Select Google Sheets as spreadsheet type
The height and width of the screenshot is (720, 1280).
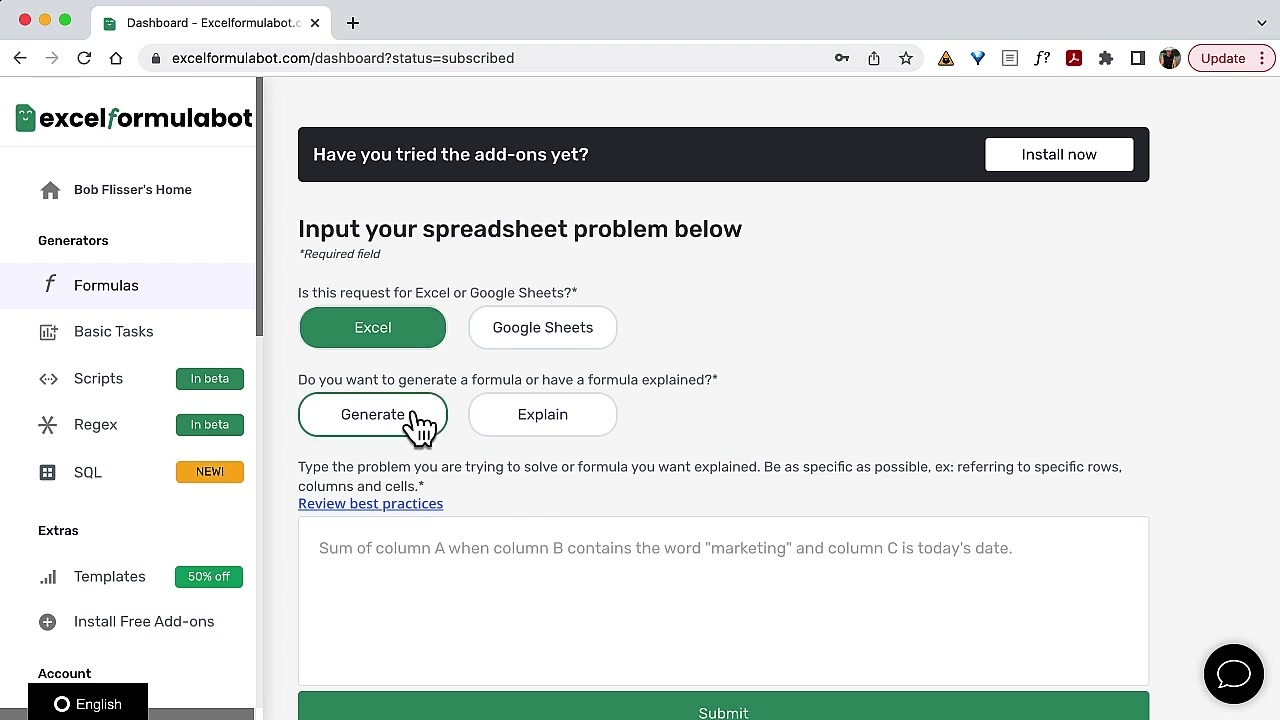[543, 328]
